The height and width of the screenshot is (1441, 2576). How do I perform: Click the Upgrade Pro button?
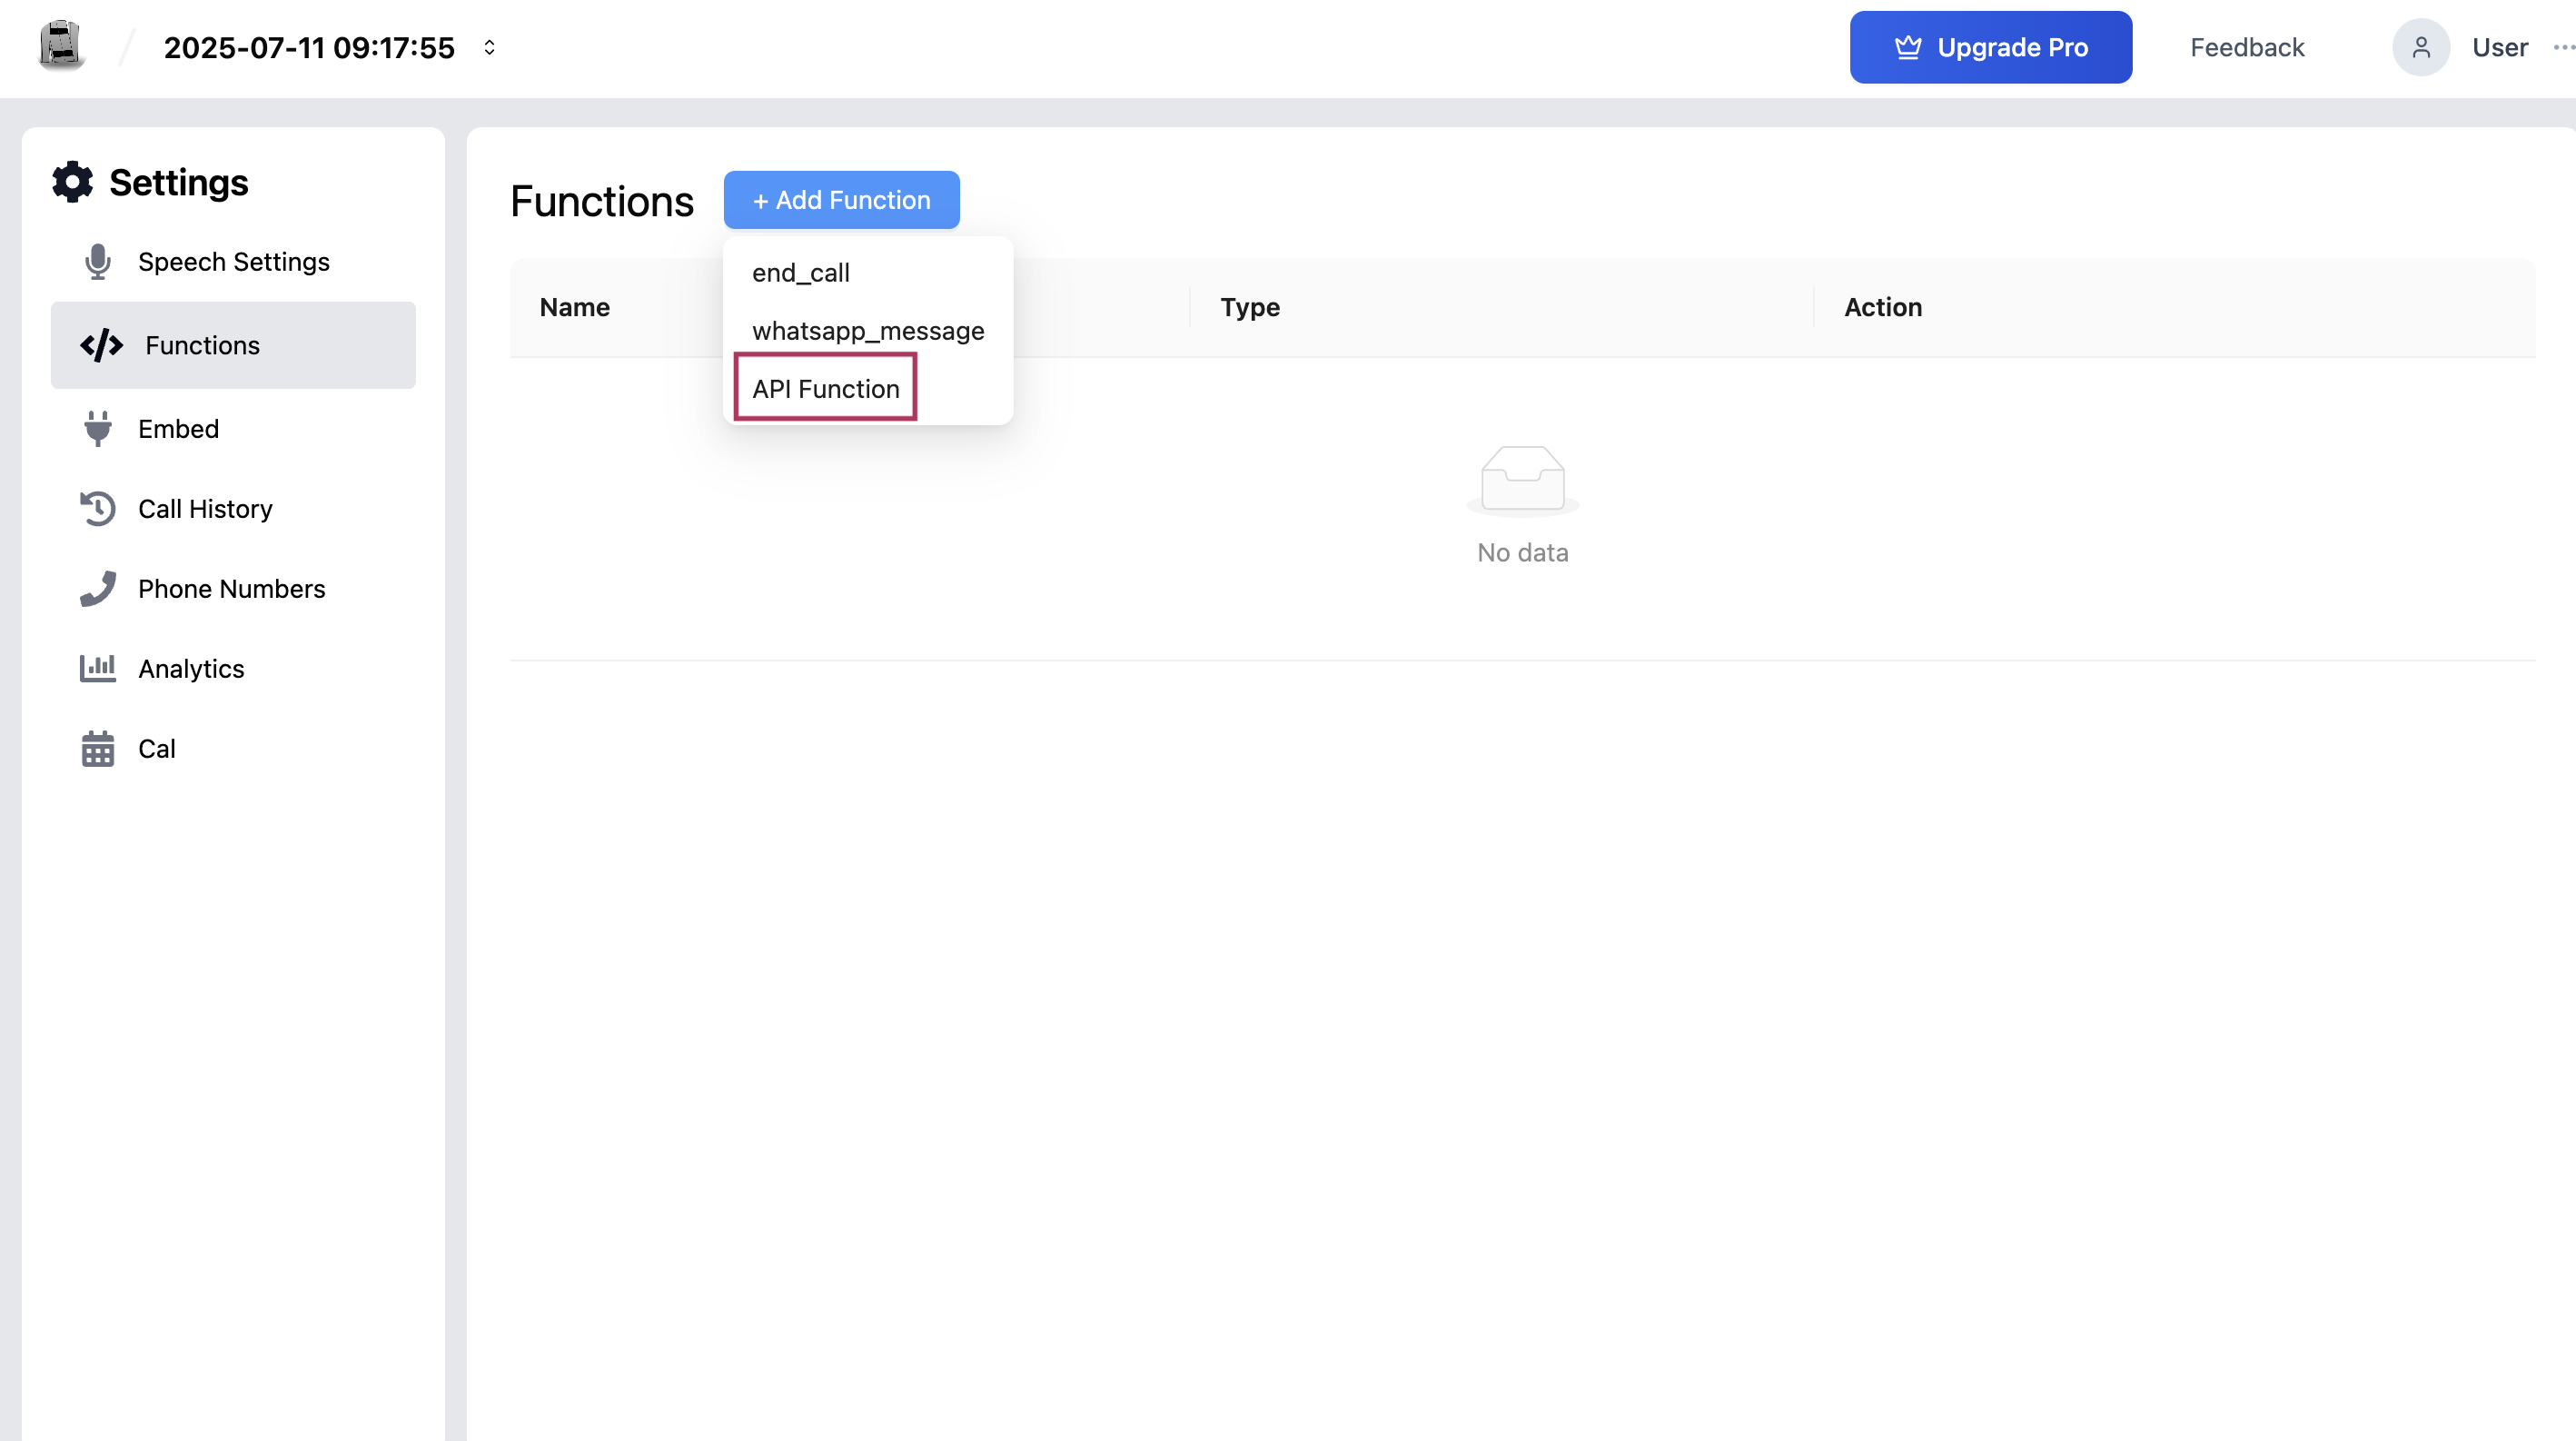click(x=1990, y=47)
